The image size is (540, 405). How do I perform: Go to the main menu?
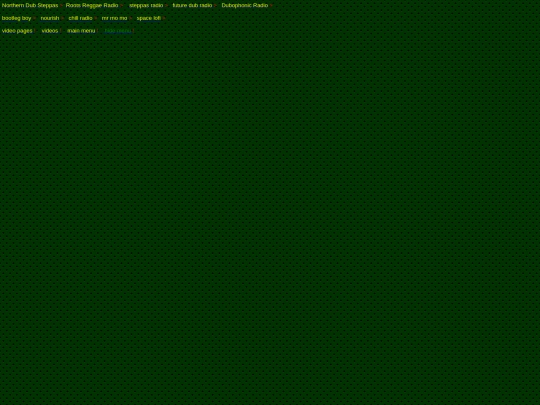81,31
